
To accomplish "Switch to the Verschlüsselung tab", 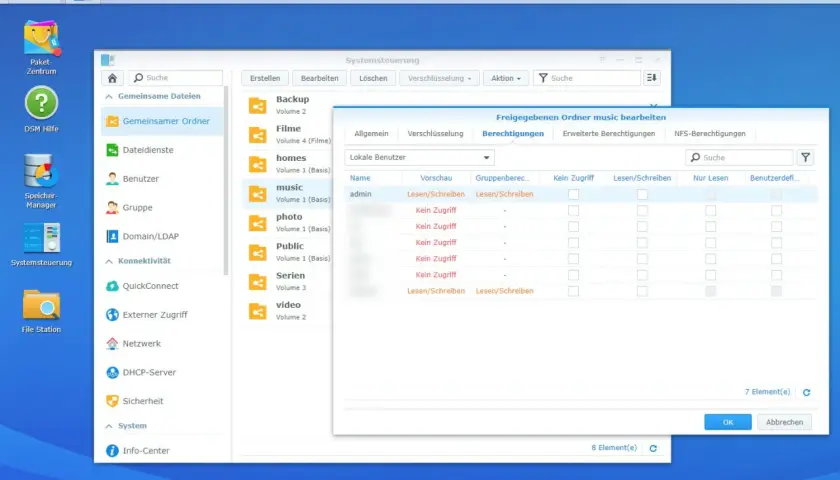I will 435,134.
